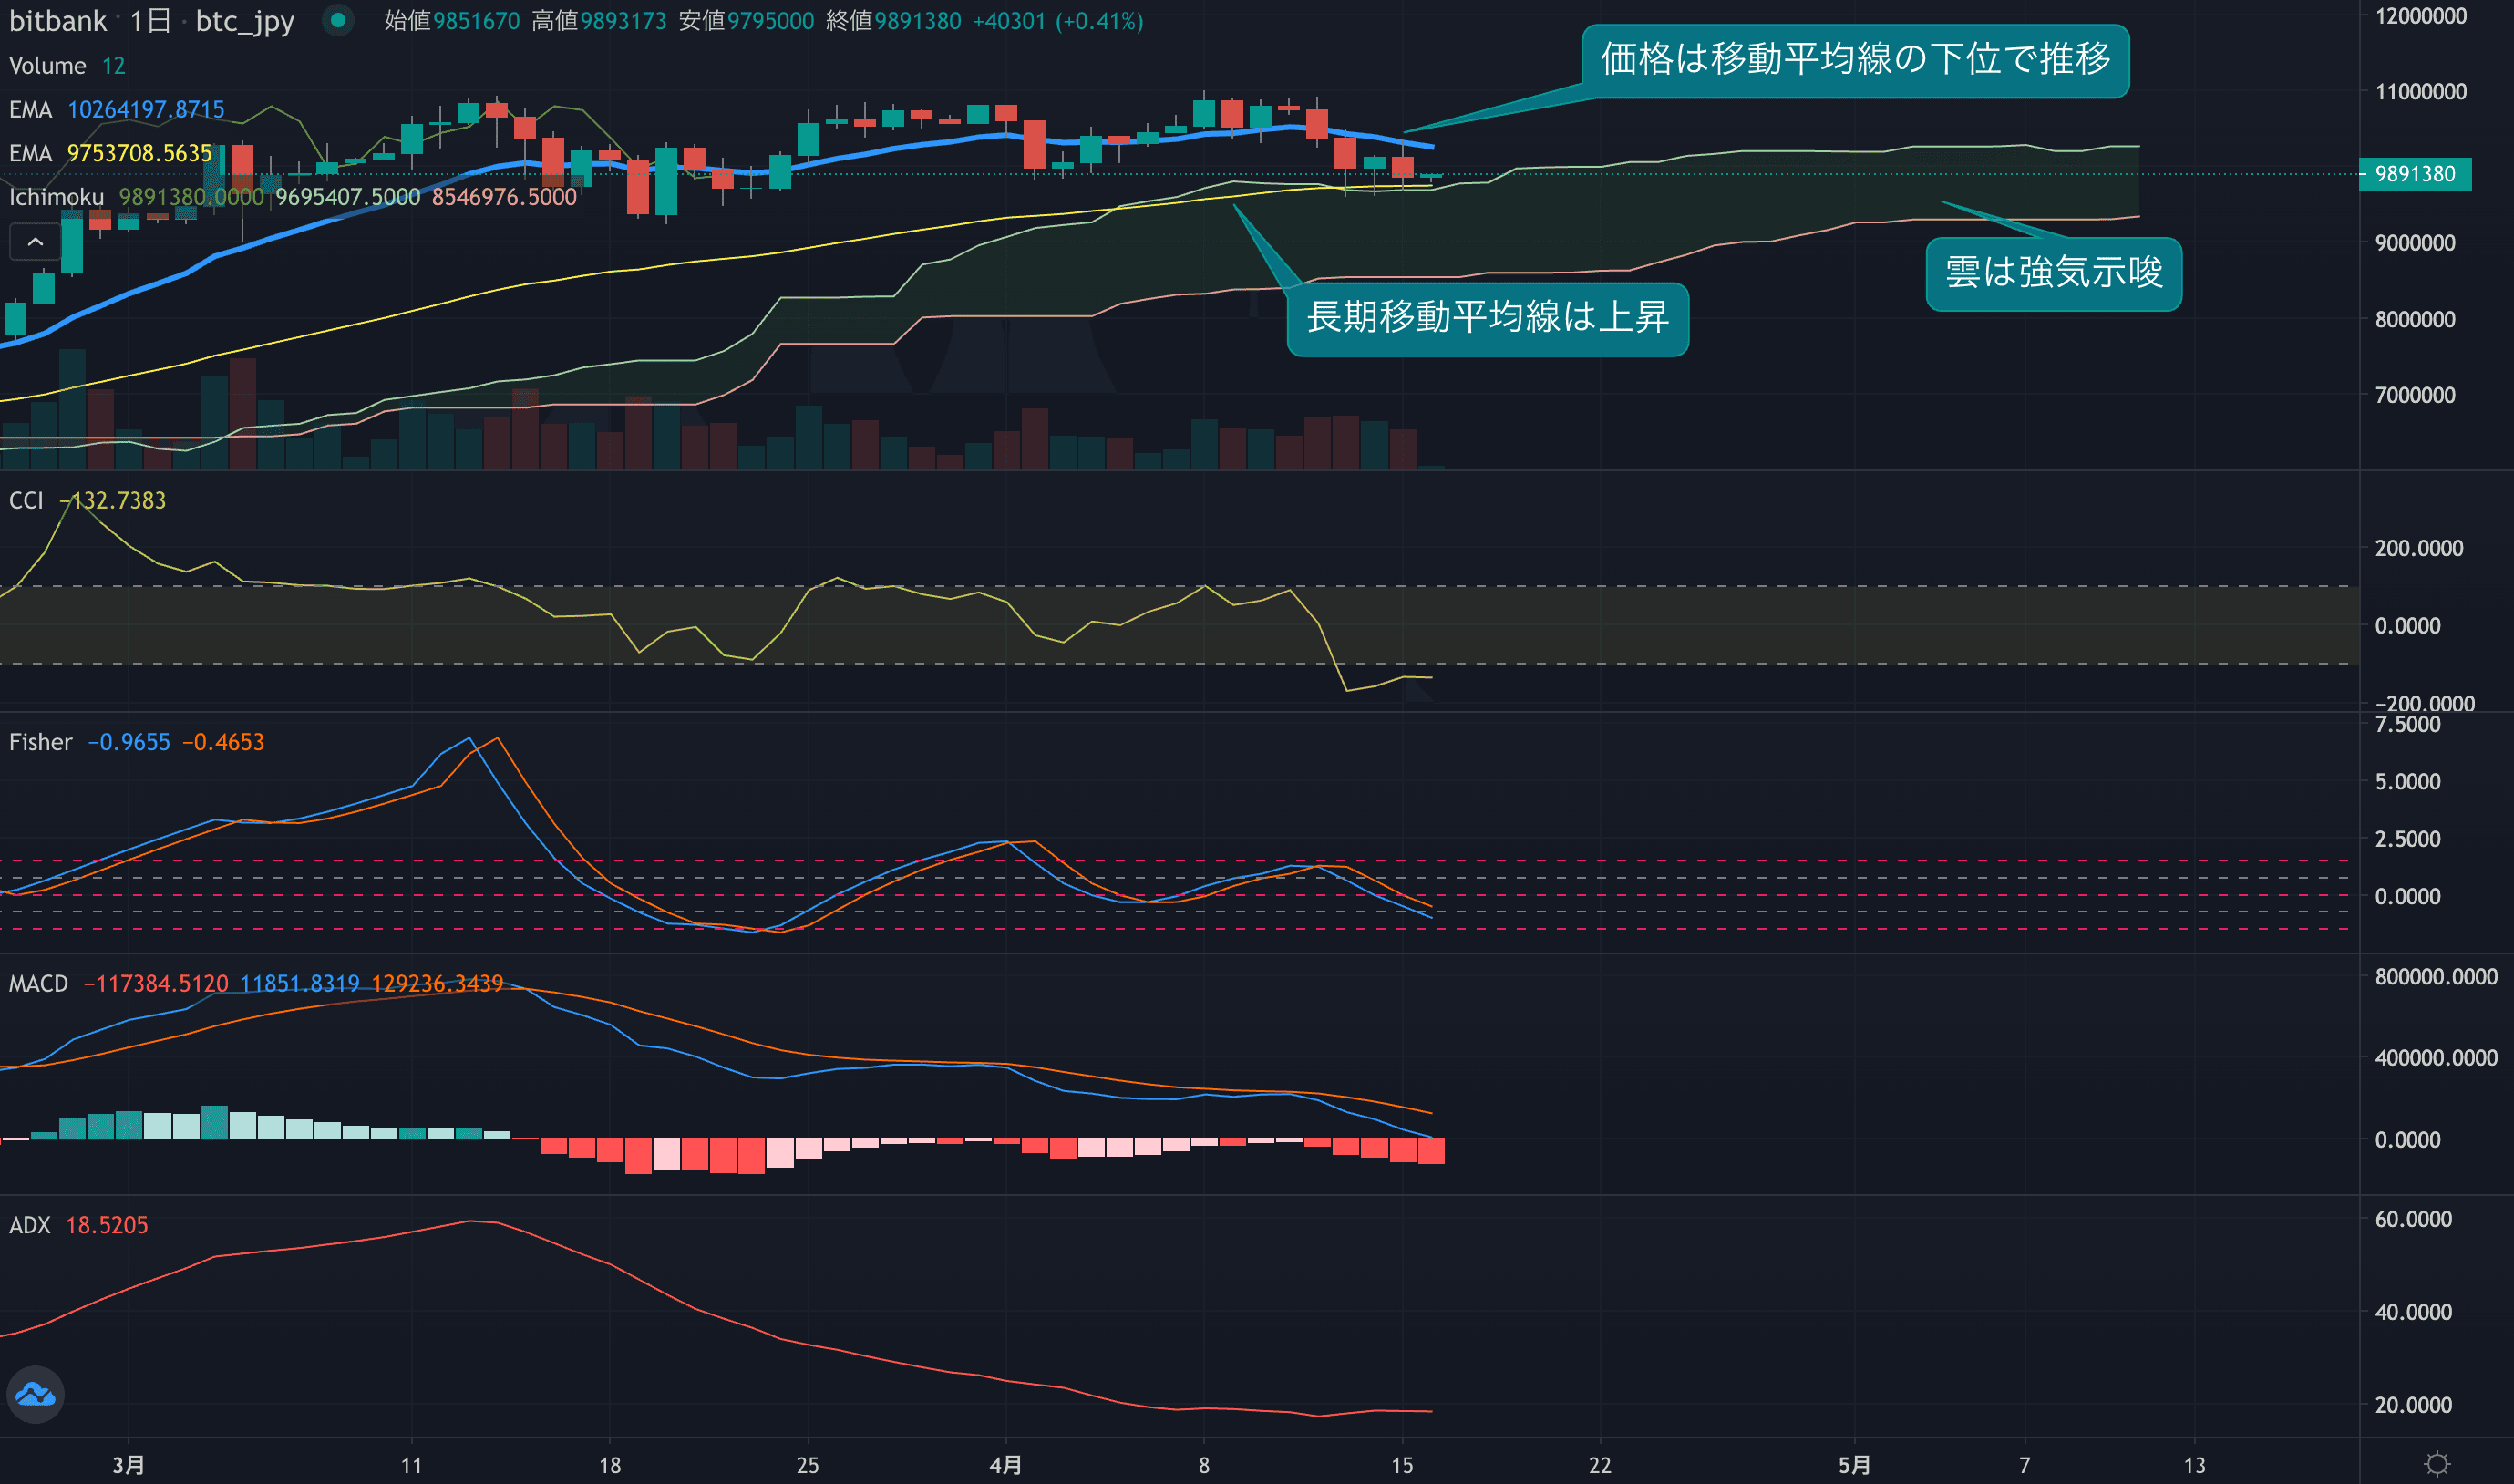The height and width of the screenshot is (1484, 2514).
Task: Click the 1日 interval label in title
Action: [x=150, y=21]
